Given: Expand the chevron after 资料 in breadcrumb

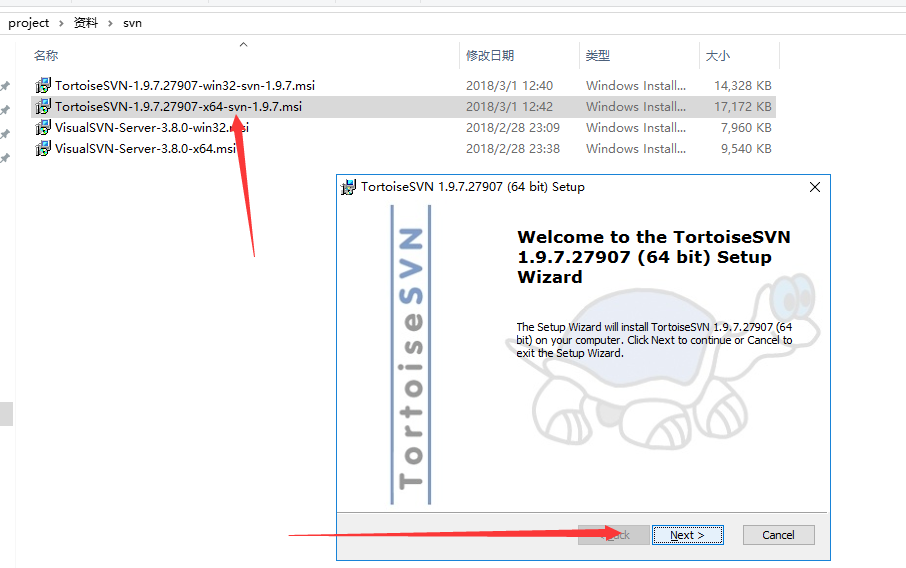Looking at the screenshot, I should point(110,23).
